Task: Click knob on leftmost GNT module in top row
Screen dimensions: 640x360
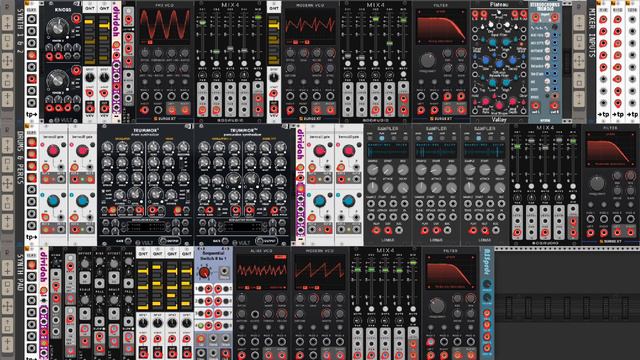Action: tap(90, 78)
